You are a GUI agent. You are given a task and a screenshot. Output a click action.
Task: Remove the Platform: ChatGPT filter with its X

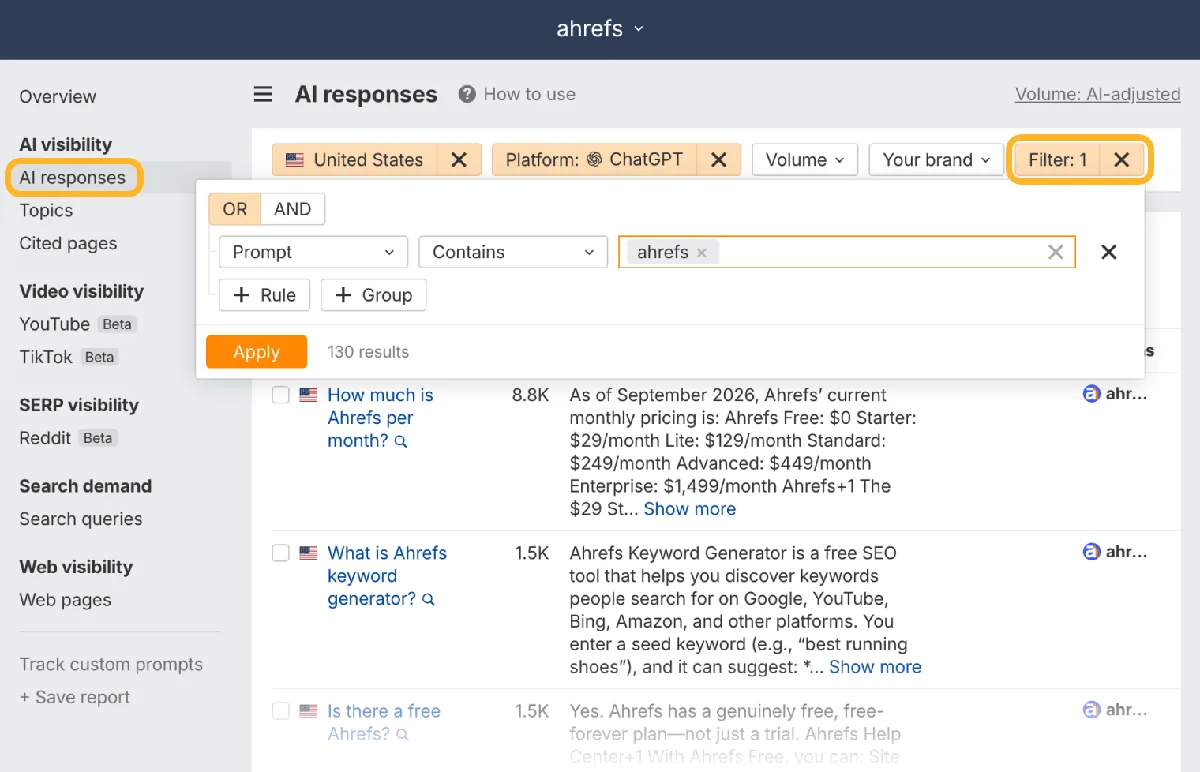718,160
